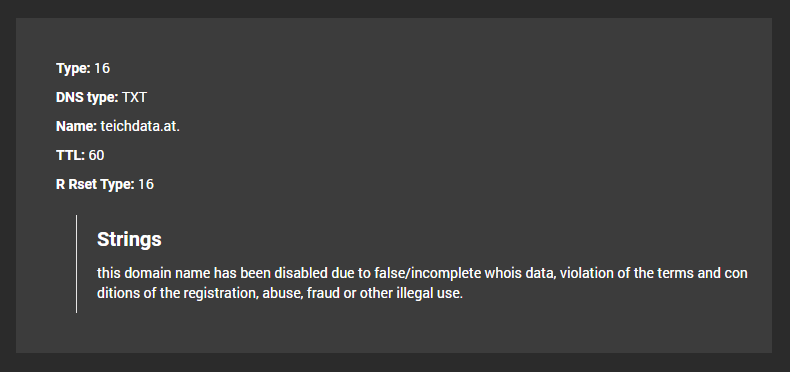Screen dimensions: 790x372
Task: Select the teichdata.at. domain name
Action: pyautogui.click(x=140, y=126)
